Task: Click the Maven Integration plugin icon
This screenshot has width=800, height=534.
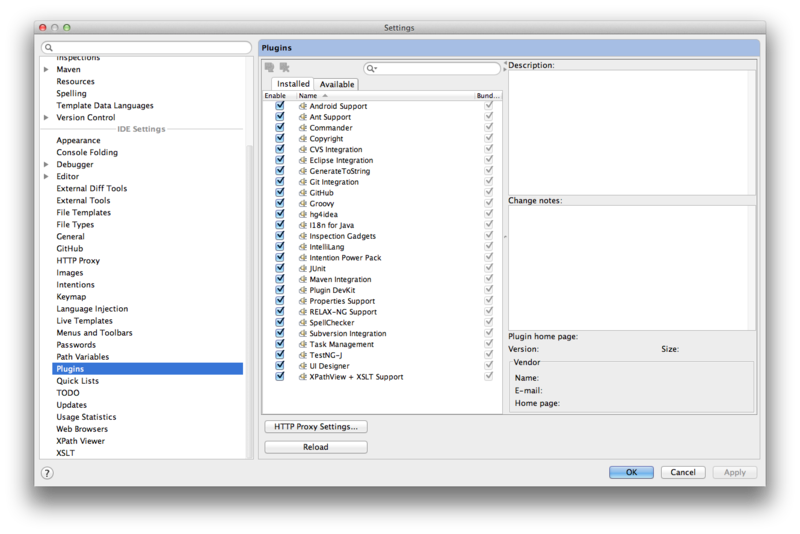Action: click(x=303, y=279)
